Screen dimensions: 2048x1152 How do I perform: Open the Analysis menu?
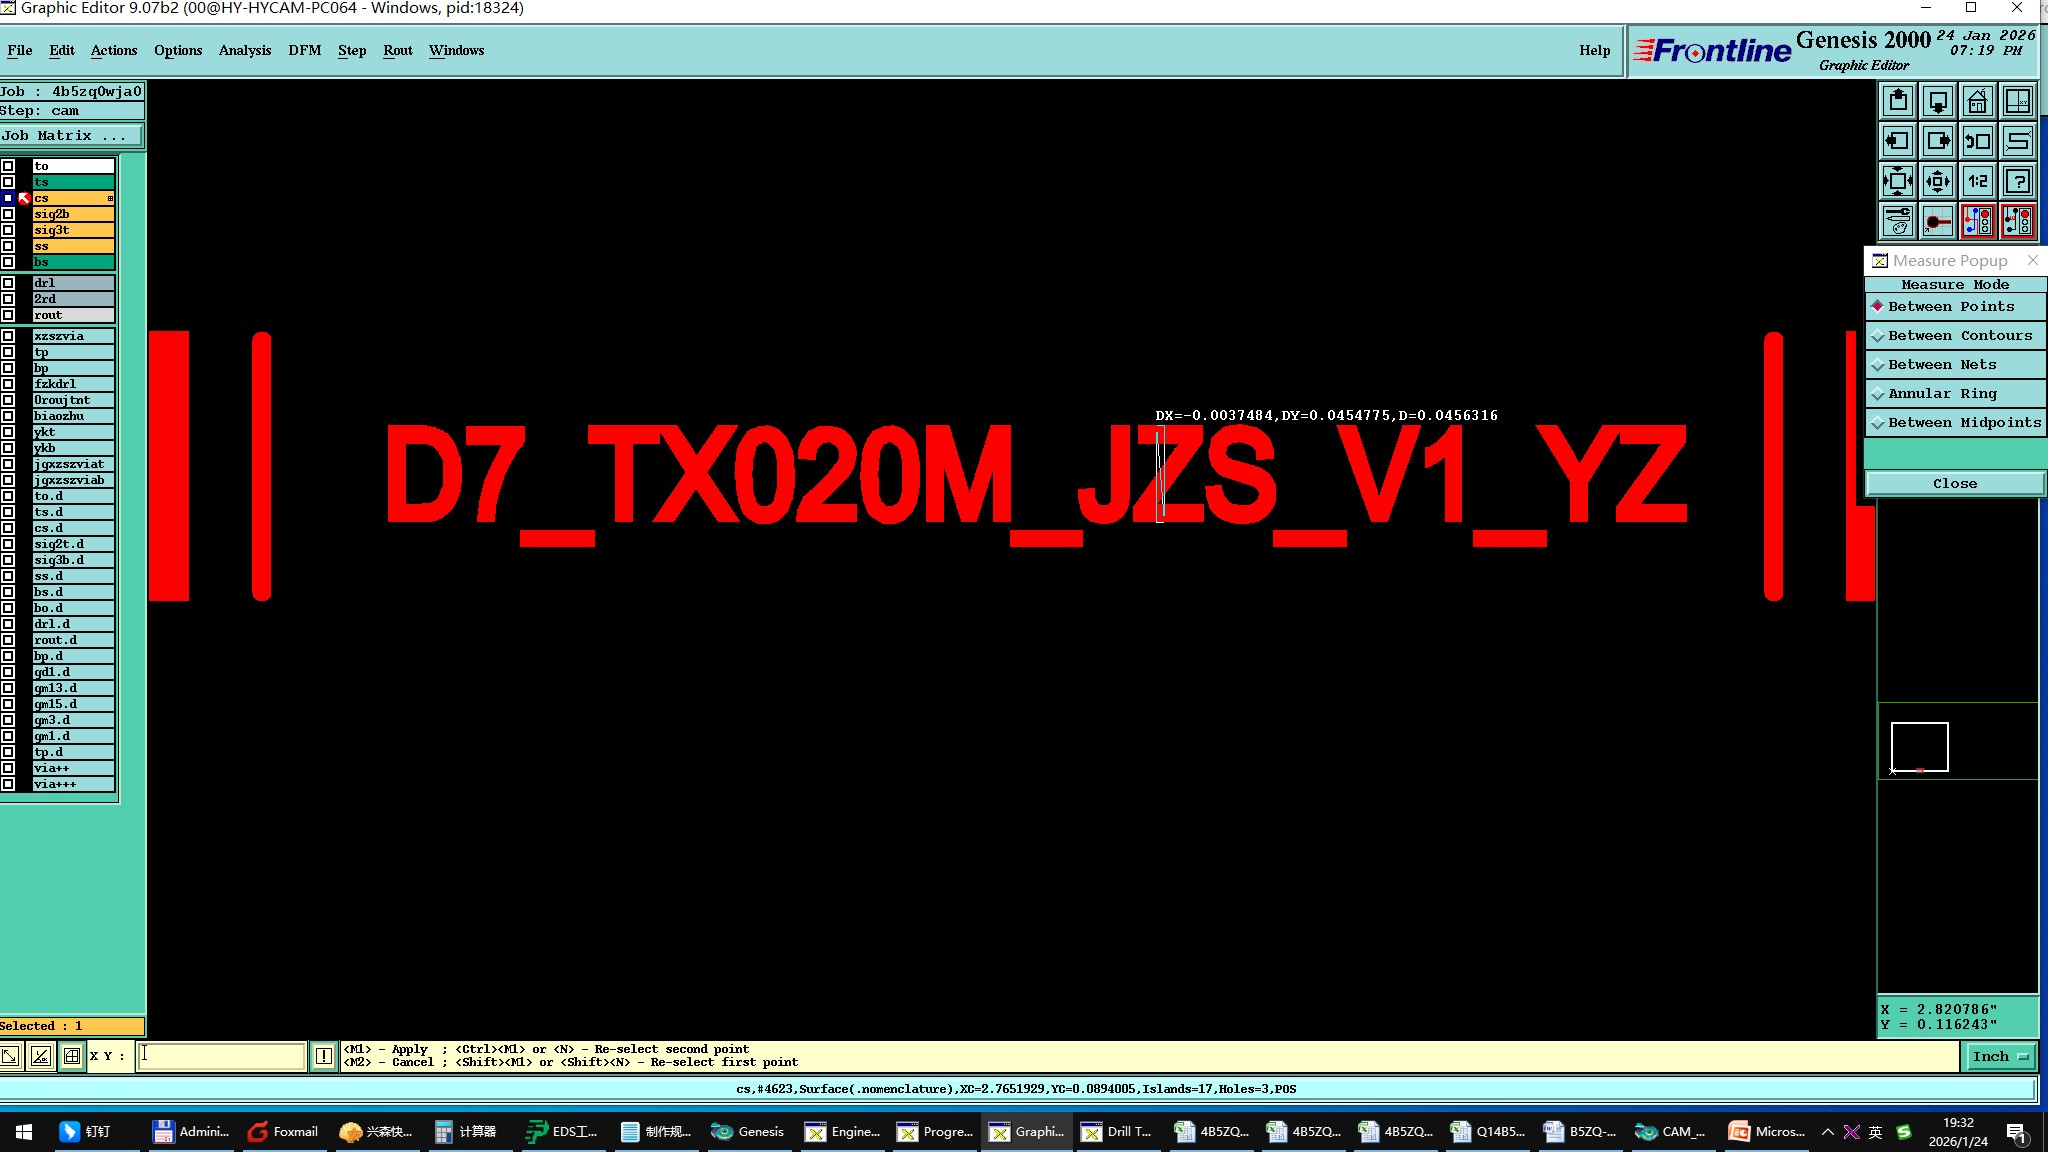coord(244,50)
